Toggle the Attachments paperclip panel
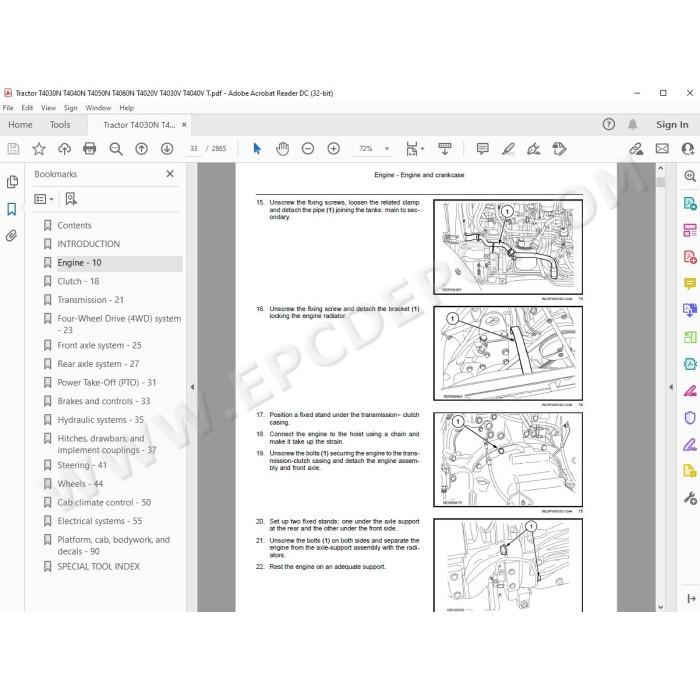Viewport: 700px width, 700px height. coord(12,235)
